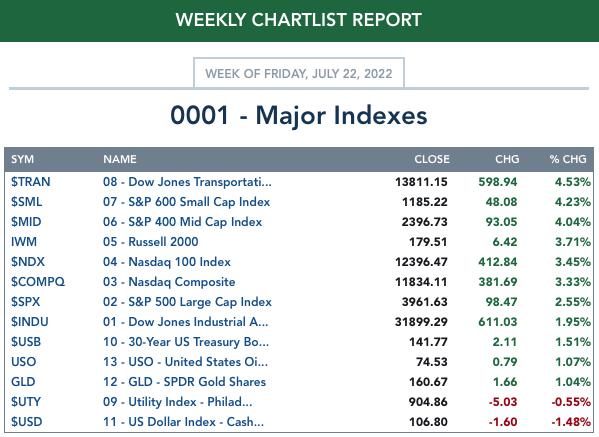Sort table by NAME column header

click(x=120, y=159)
